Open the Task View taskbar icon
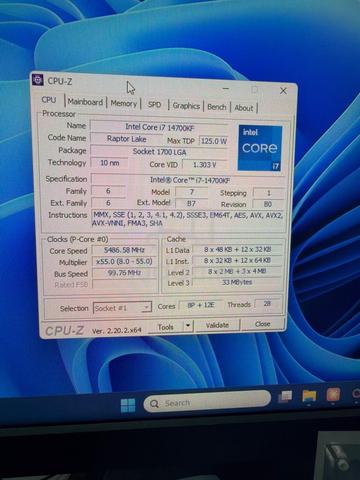 pyautogui.click(x=285, y=397)
